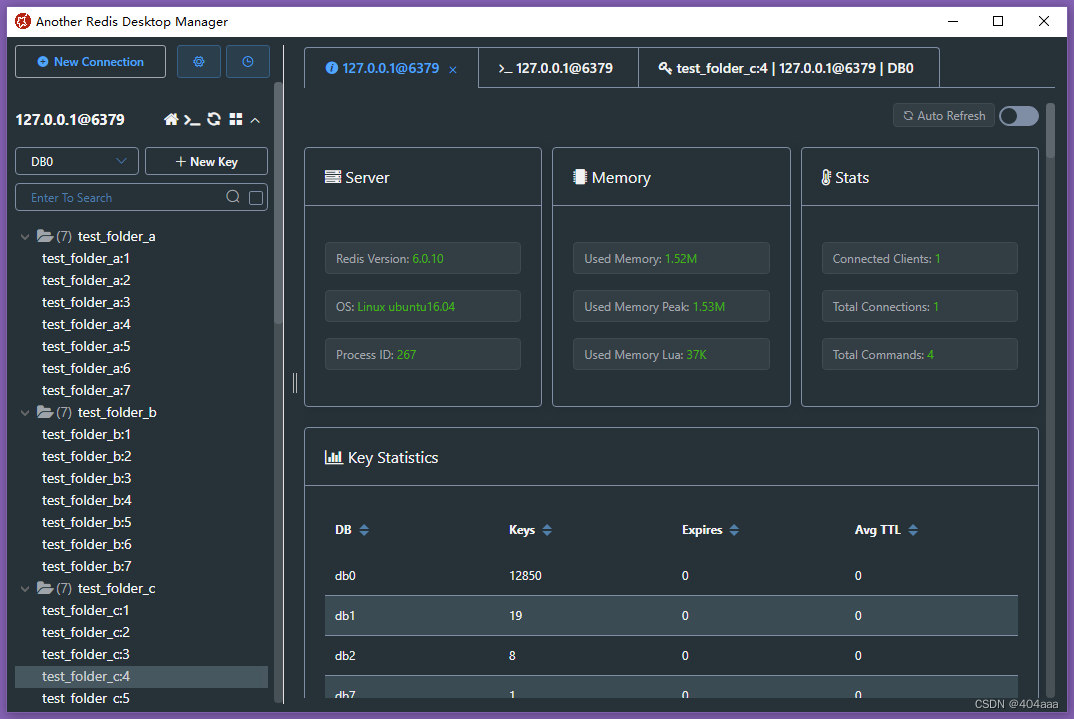The height and width of the screenshot is (719, 1074).
Task: Click the 12850 keys value for db0
Action: click(x=525, y=576)
